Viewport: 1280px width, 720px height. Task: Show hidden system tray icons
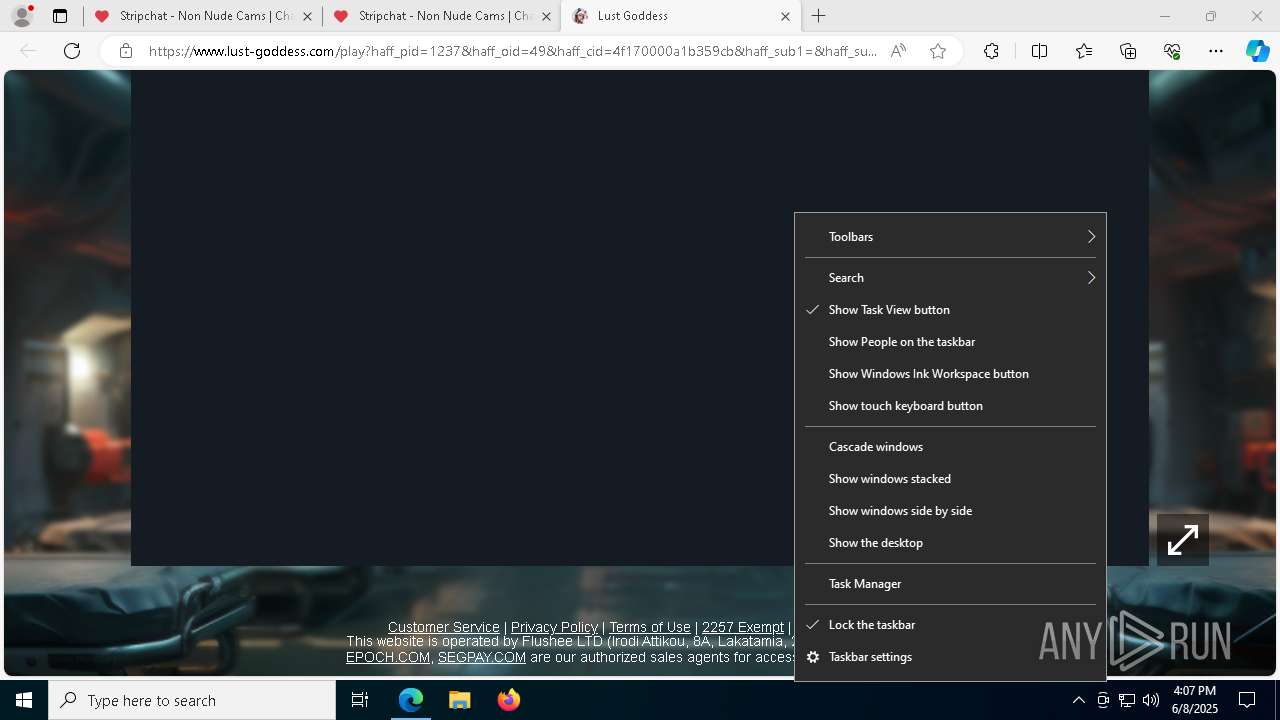(1078, 700)
